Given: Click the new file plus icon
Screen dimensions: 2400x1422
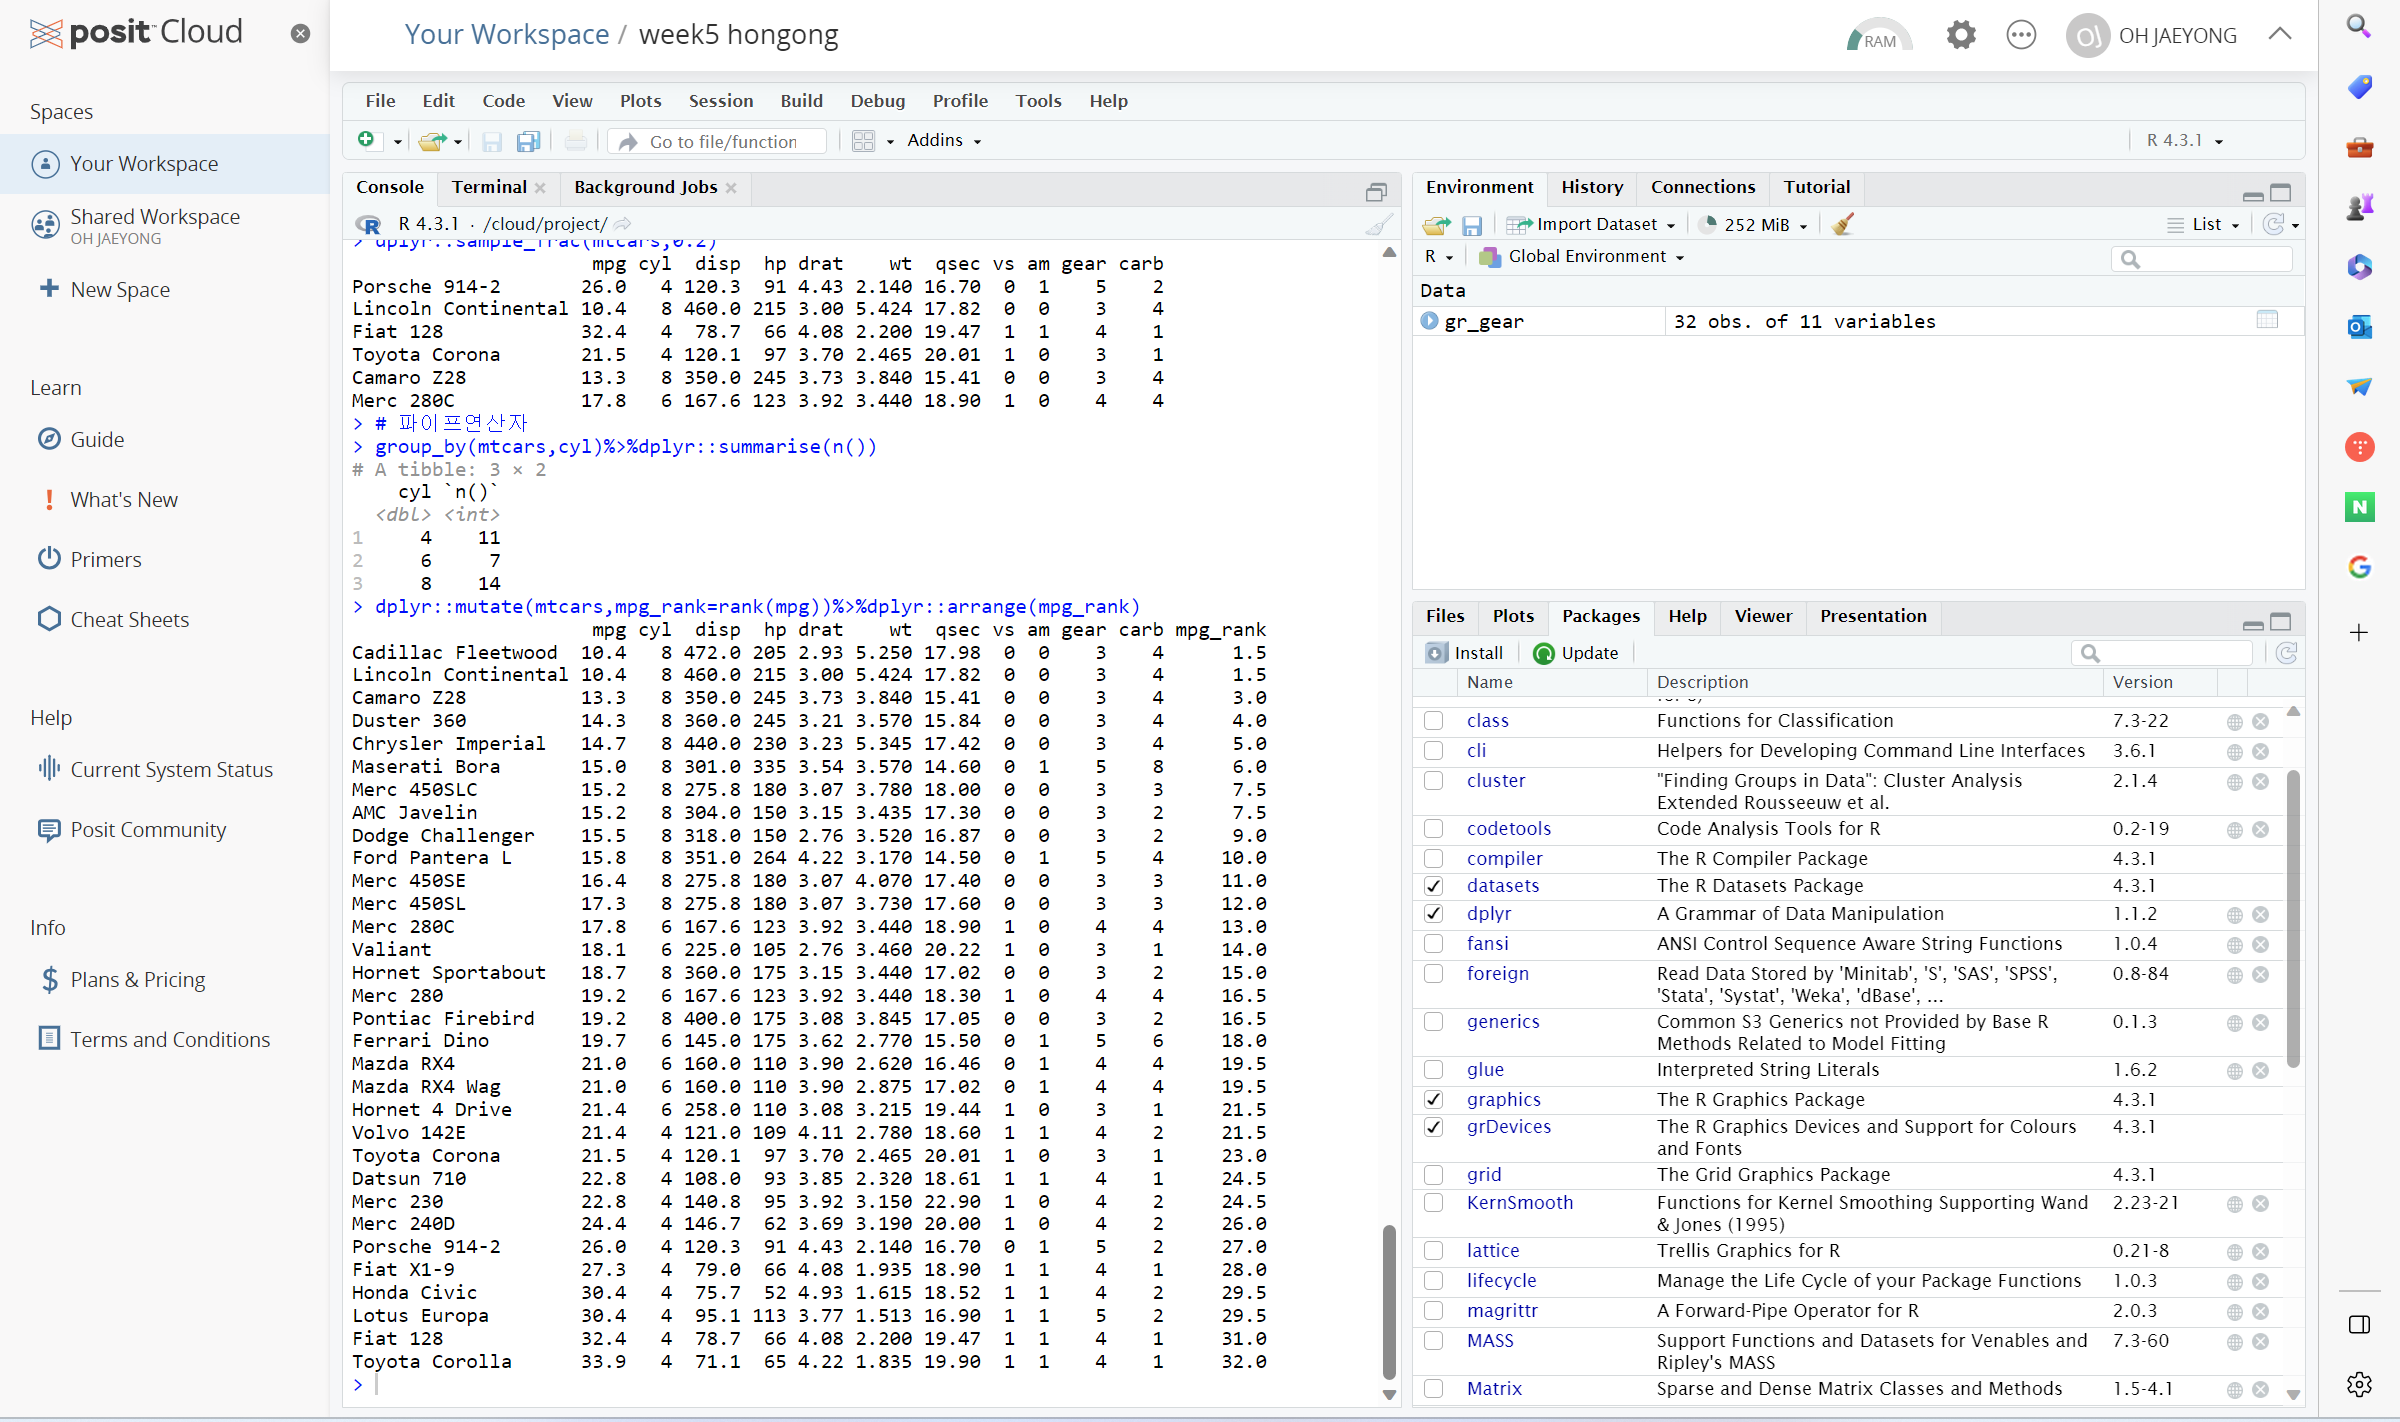Looking at the screenshot, I should [367, 140].
